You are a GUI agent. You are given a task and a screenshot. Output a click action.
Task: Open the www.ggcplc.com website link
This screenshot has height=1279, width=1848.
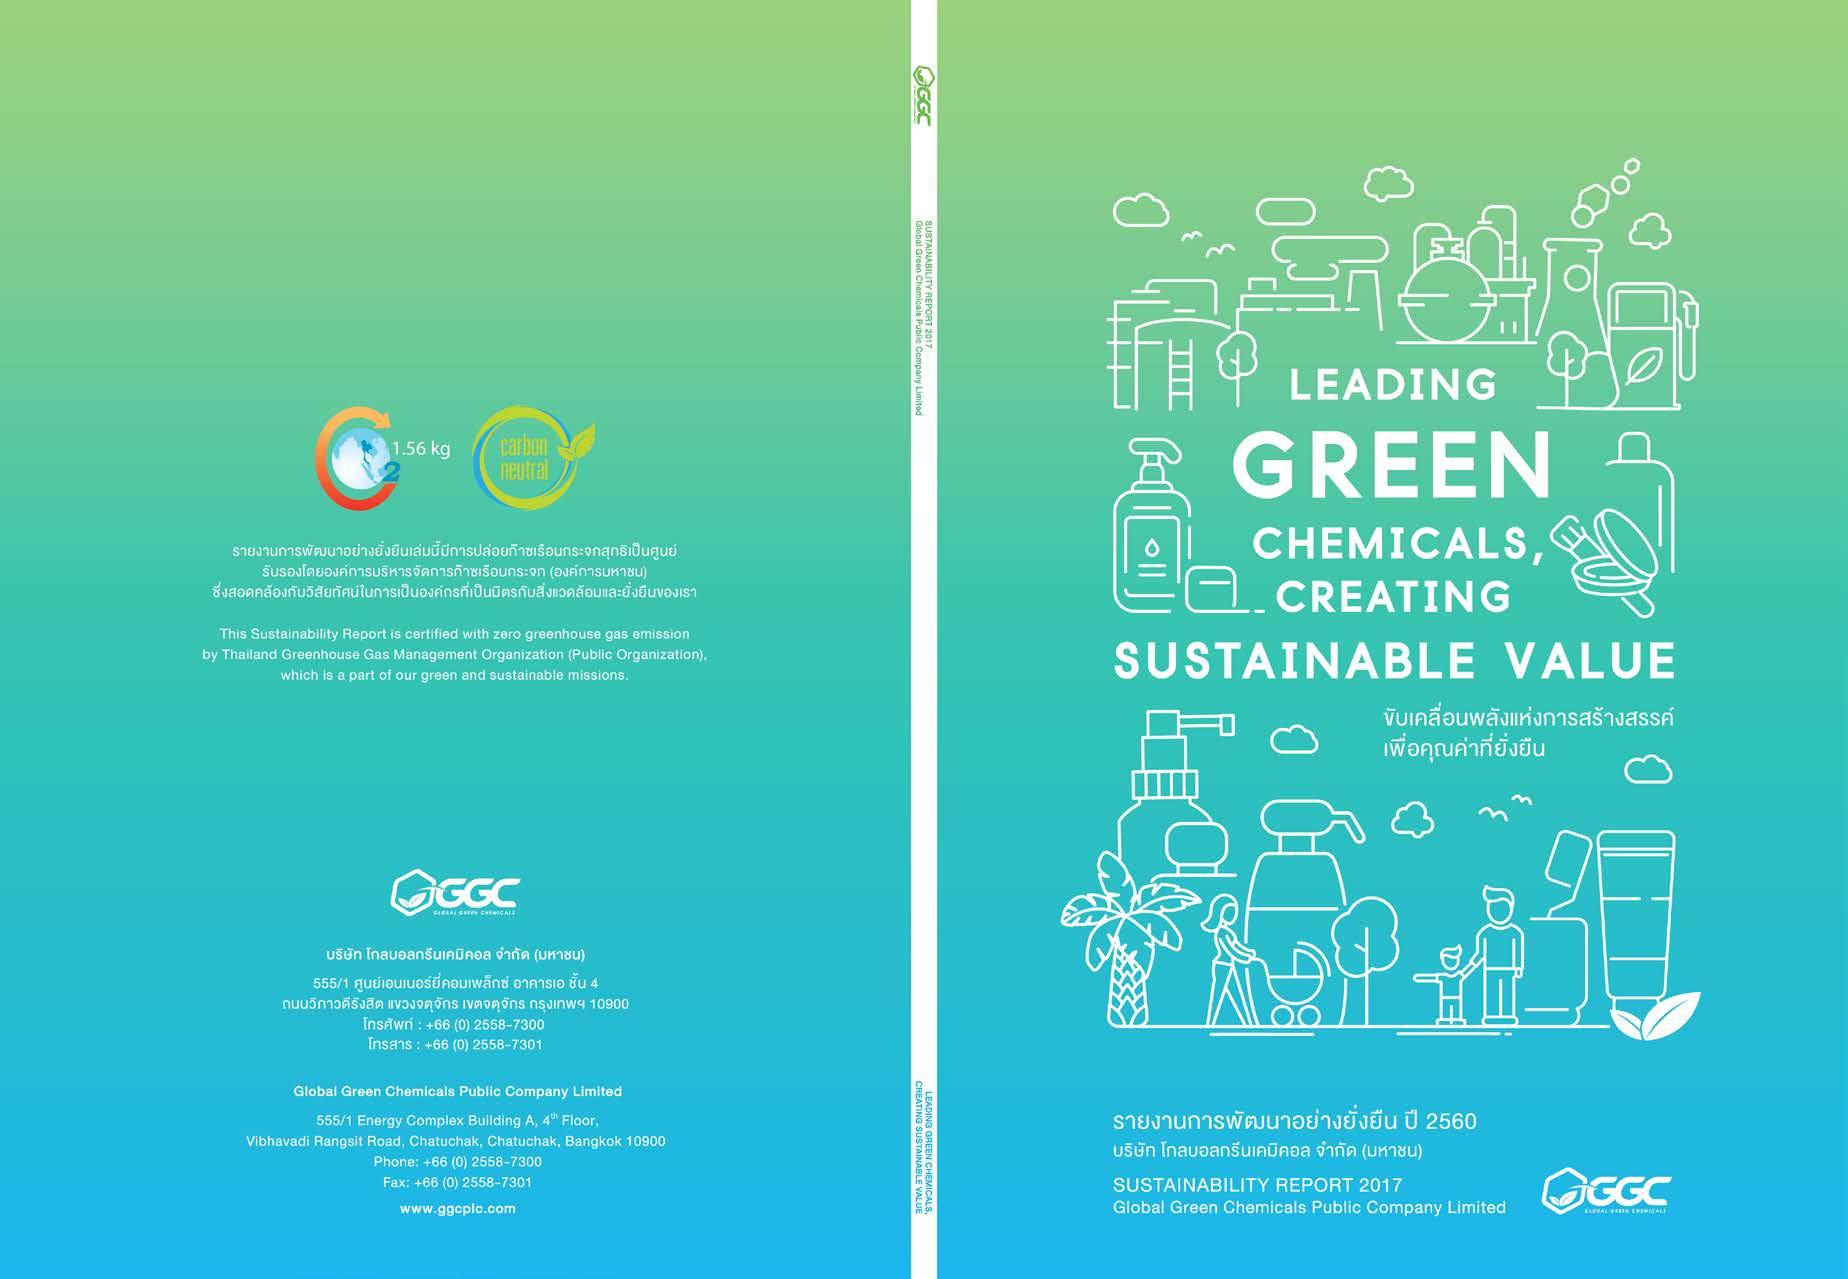pos(457,1208)
